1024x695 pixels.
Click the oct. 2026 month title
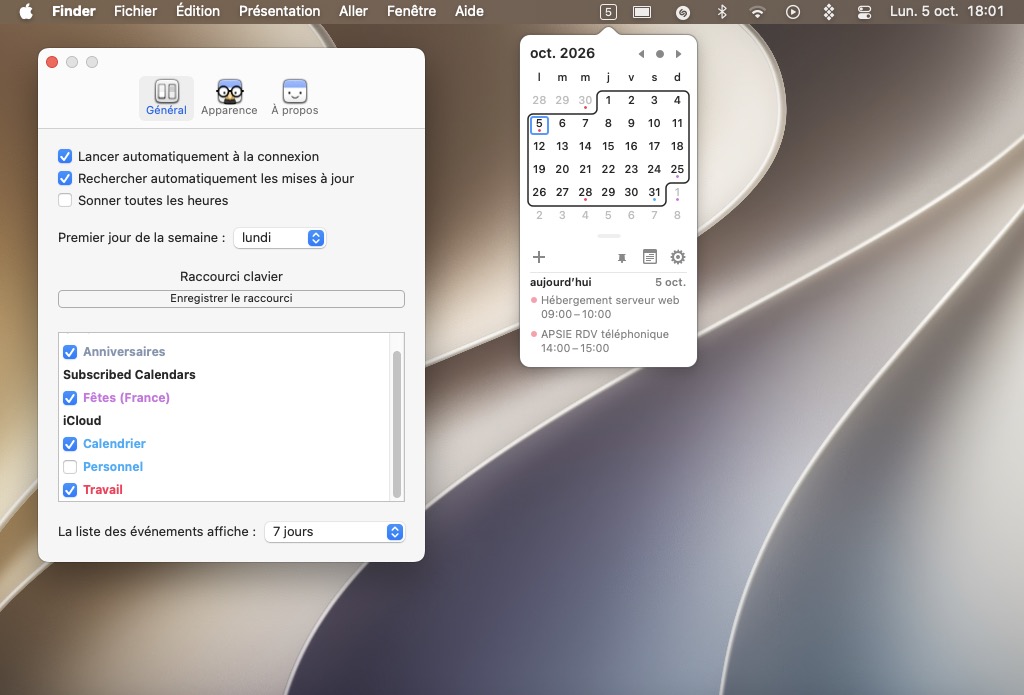coord(562,54)
